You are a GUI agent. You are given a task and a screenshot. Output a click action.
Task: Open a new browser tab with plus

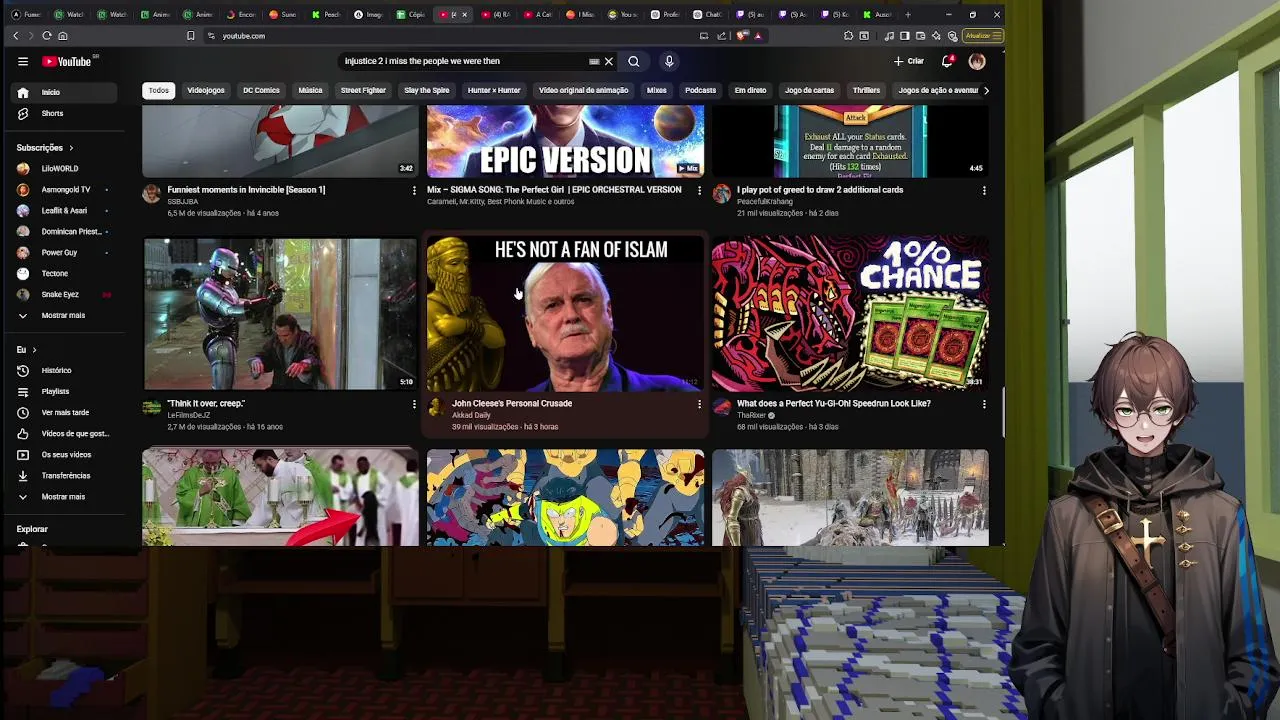tap(908, 14)
